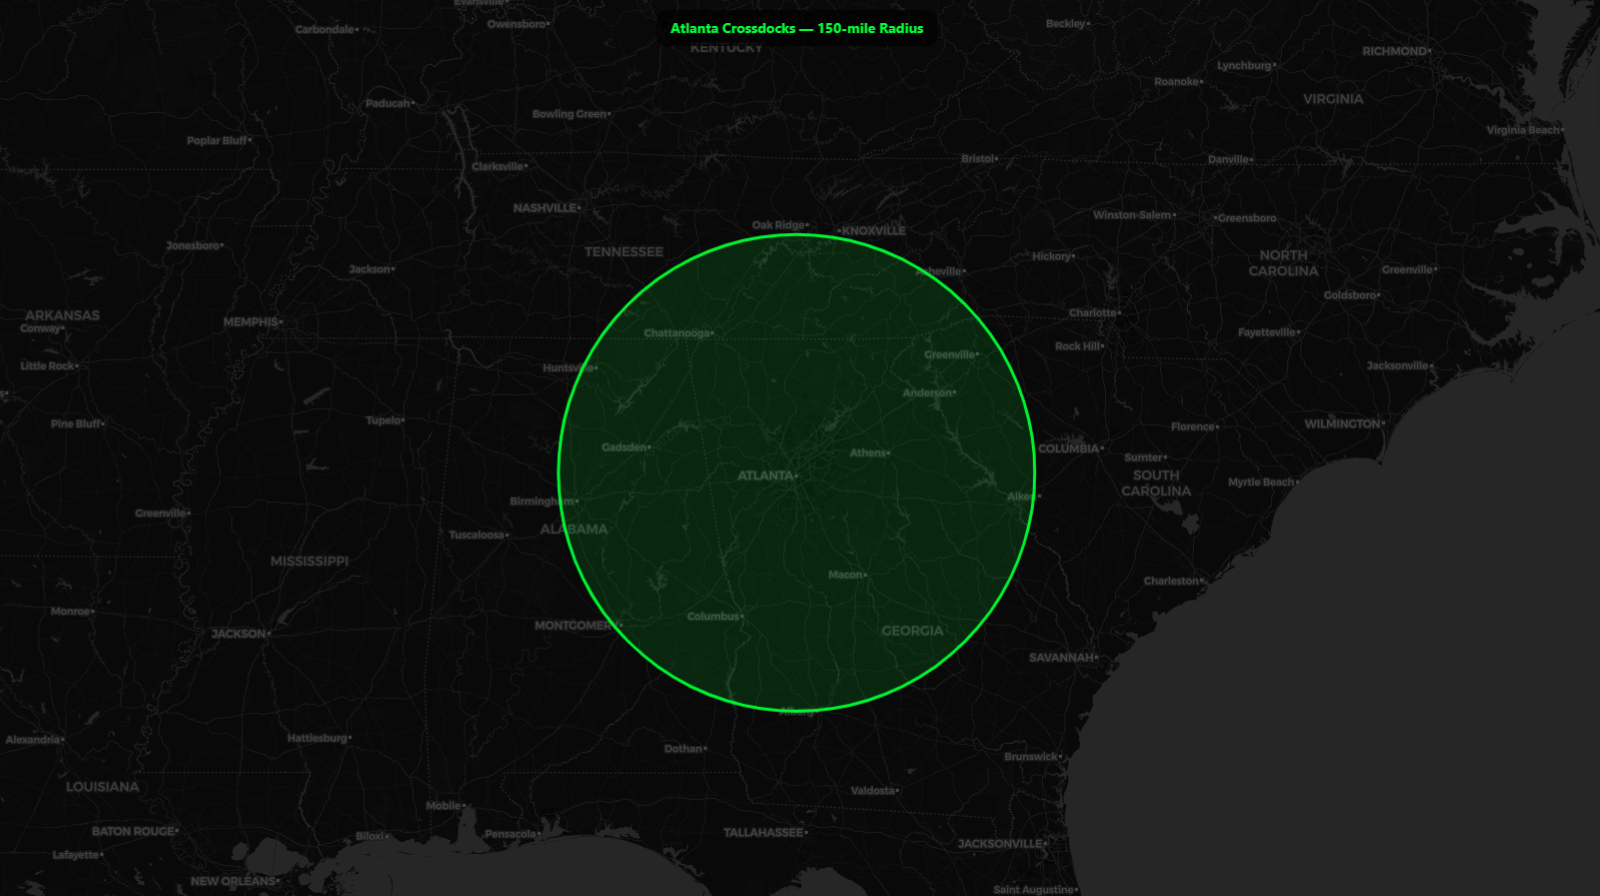Click the LOUISIANA state label

tap(103, 787)
